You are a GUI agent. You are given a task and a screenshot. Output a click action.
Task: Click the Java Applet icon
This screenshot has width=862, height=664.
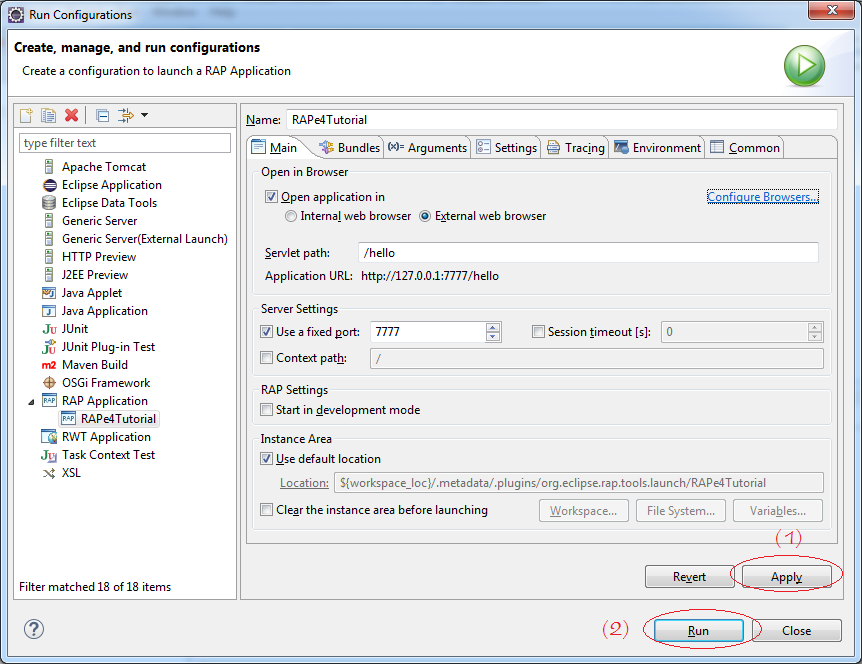pos(49,293)
